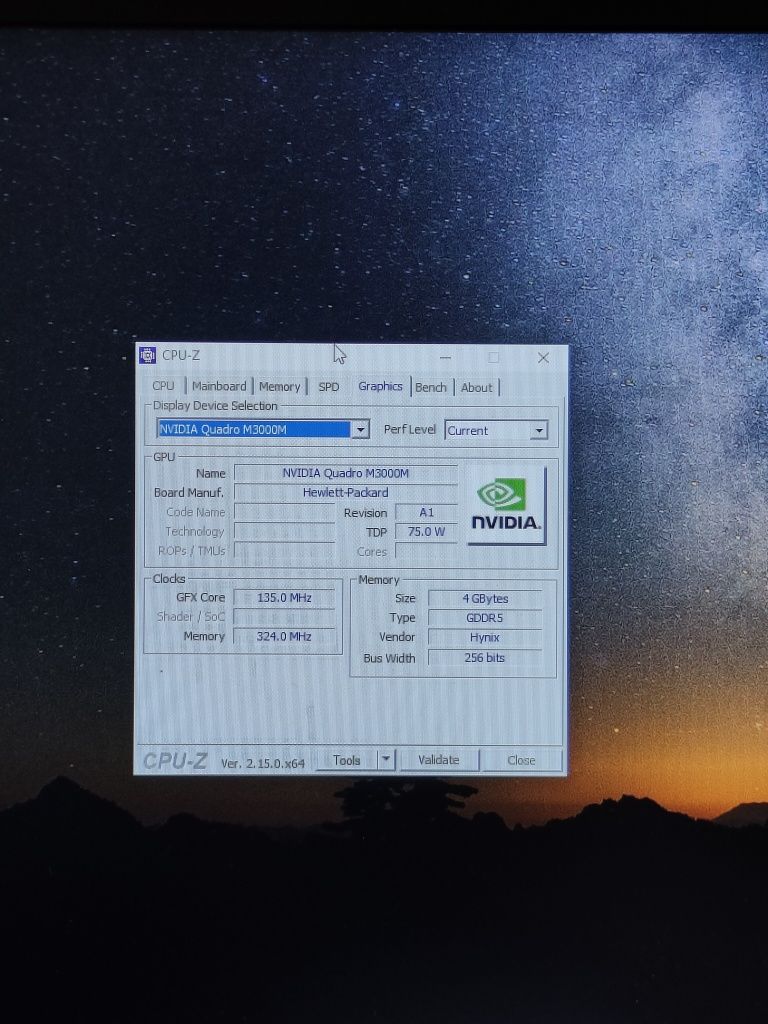Screen dimensions: 768x1024
Task: Click the memory Vendor Hynix value
Action: pyautogui.click(x=485, y=637)
